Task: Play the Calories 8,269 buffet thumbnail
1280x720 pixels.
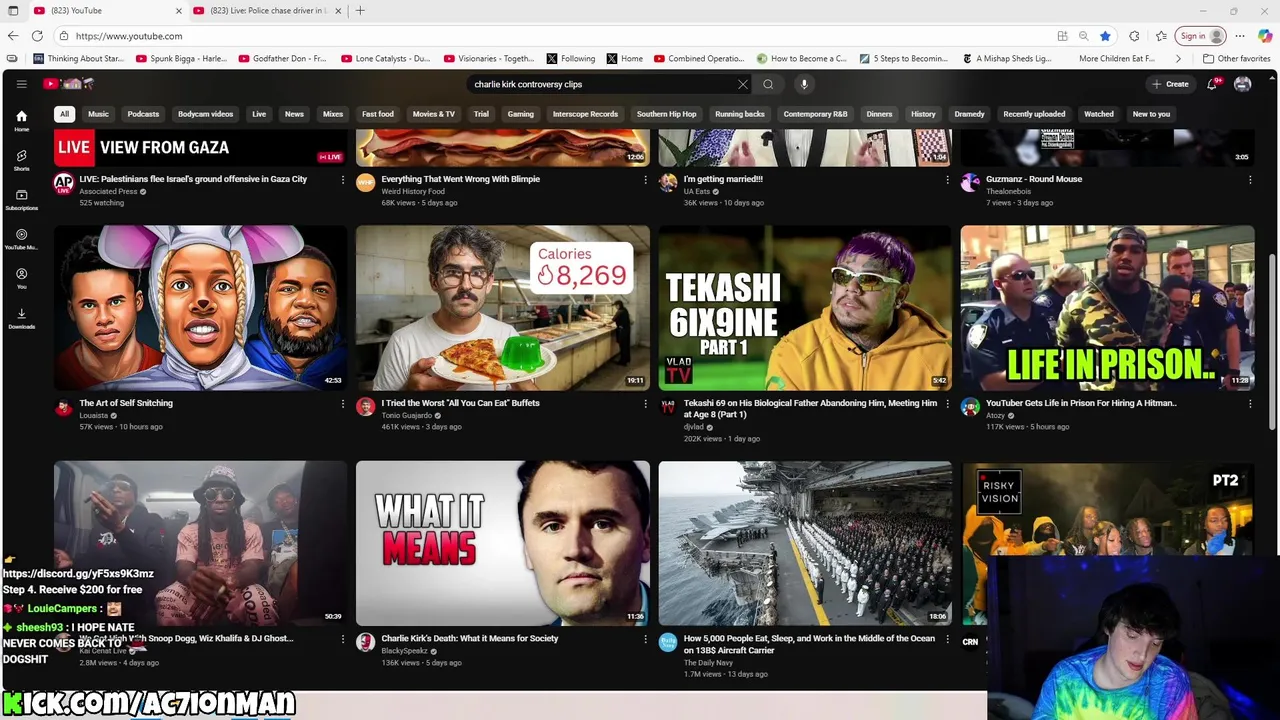Action: pos(502,307)
